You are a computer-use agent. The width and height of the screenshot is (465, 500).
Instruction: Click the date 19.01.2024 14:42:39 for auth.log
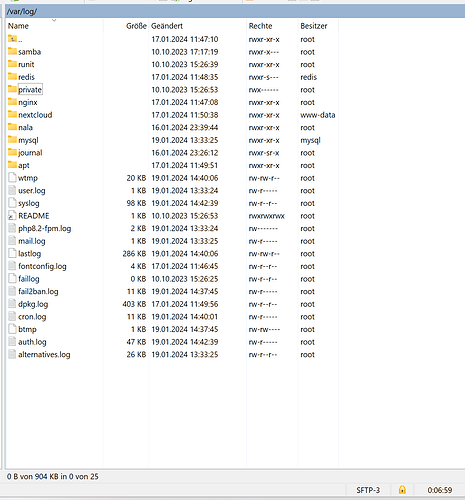click(185, 342)
